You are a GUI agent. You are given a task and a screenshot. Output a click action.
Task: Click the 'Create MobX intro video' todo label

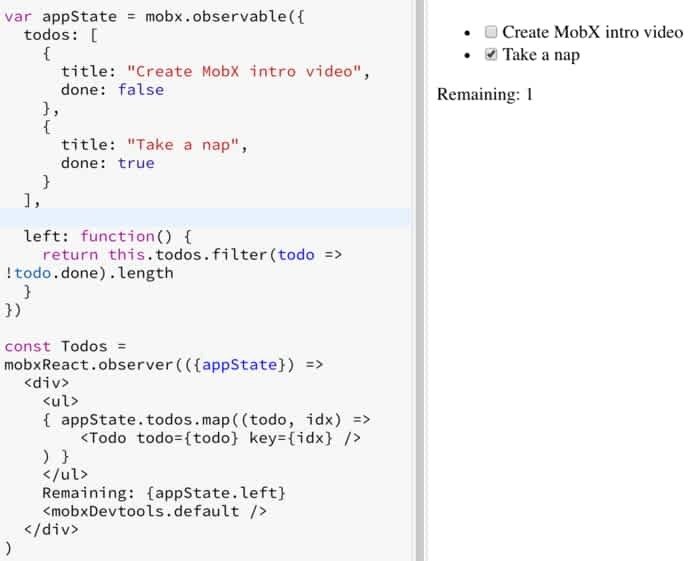click(592, 32)
